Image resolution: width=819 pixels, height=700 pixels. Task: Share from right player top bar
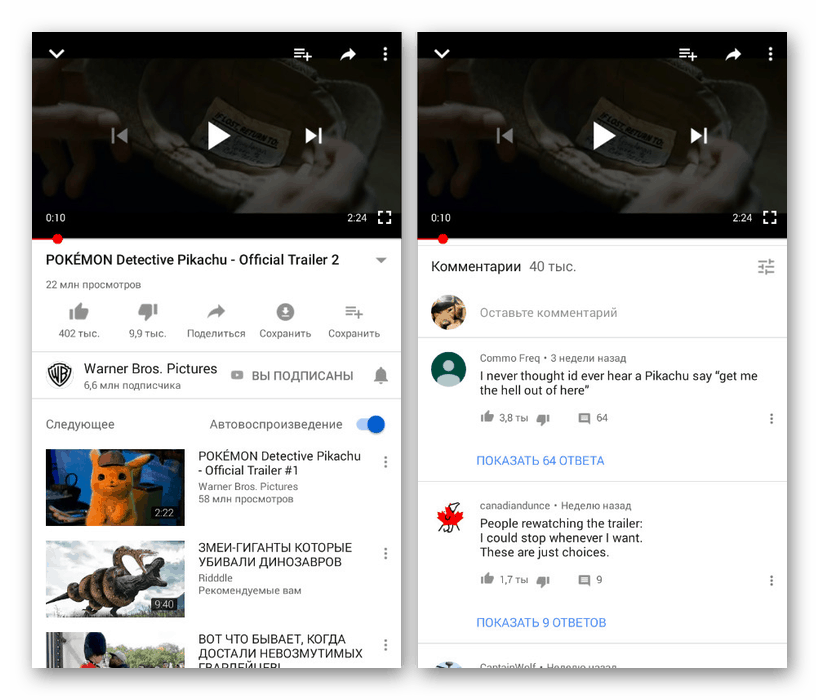(x=733, y=54)
